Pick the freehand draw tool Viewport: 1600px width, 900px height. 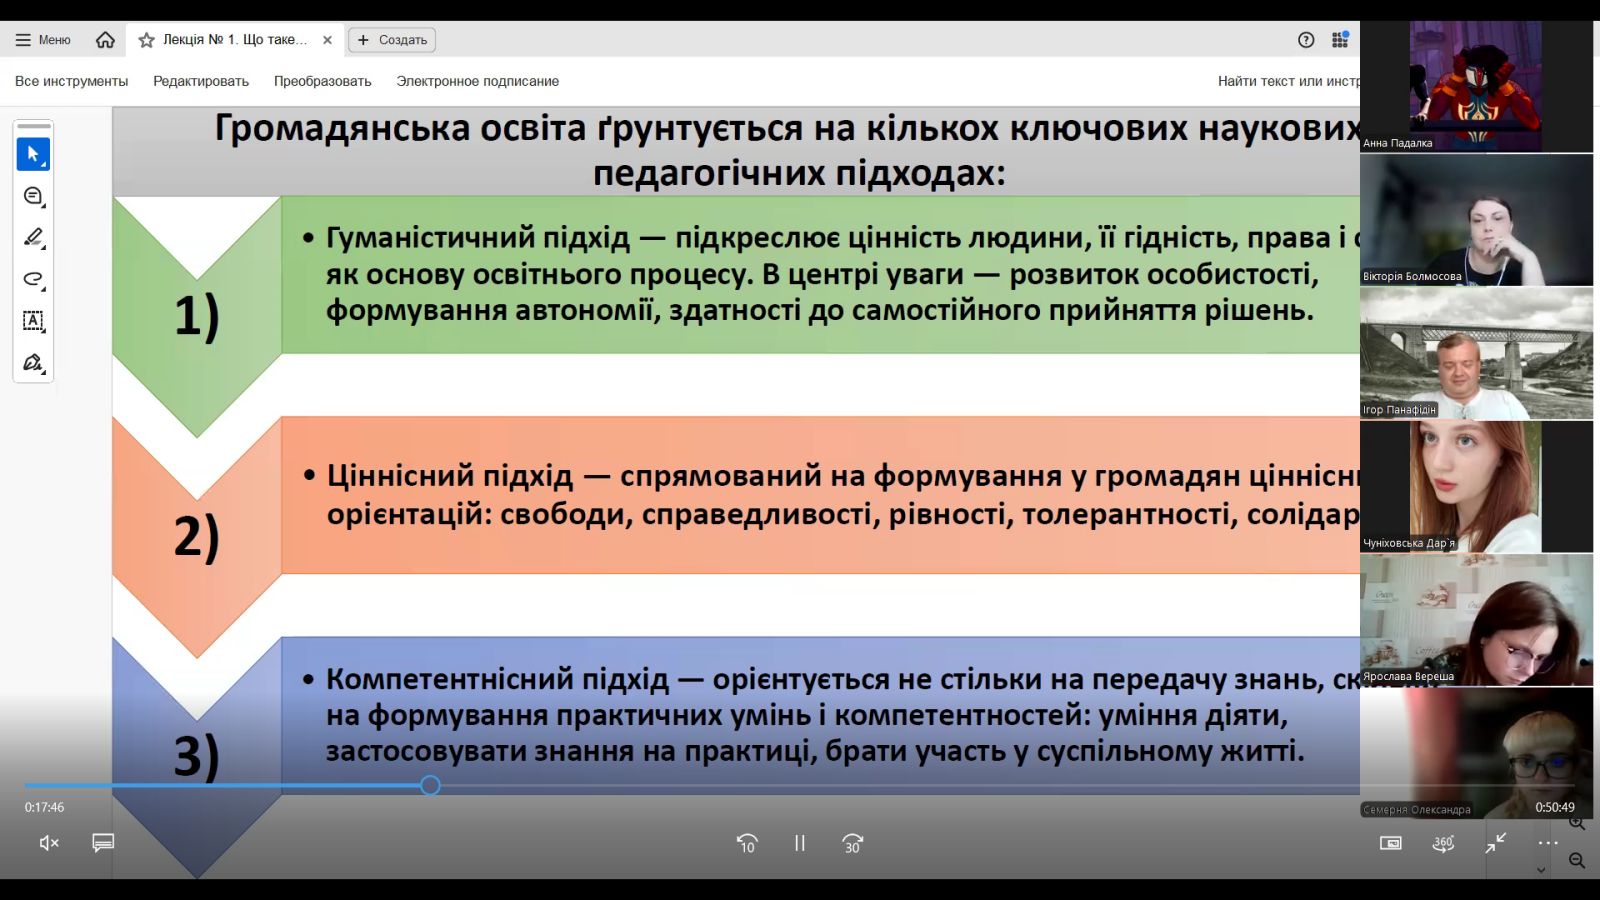(x=33, y=279)
